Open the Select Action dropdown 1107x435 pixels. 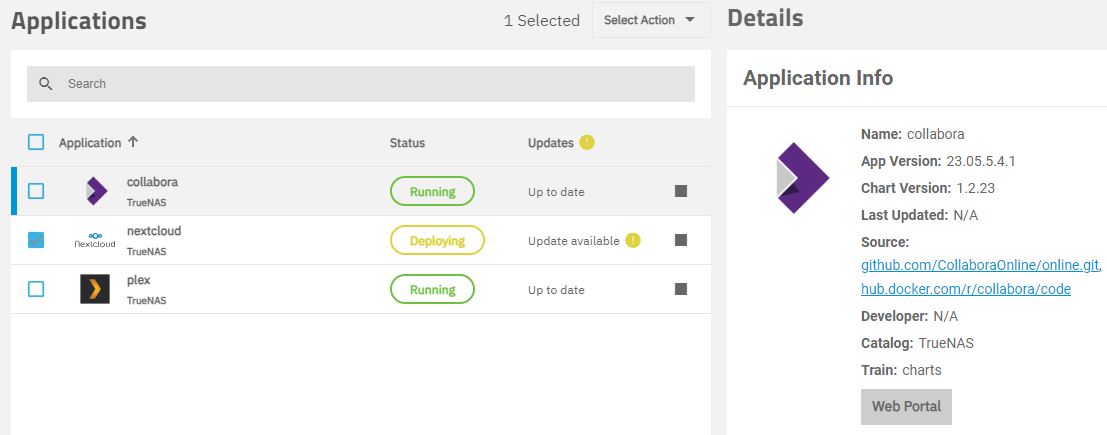(650, 20)
